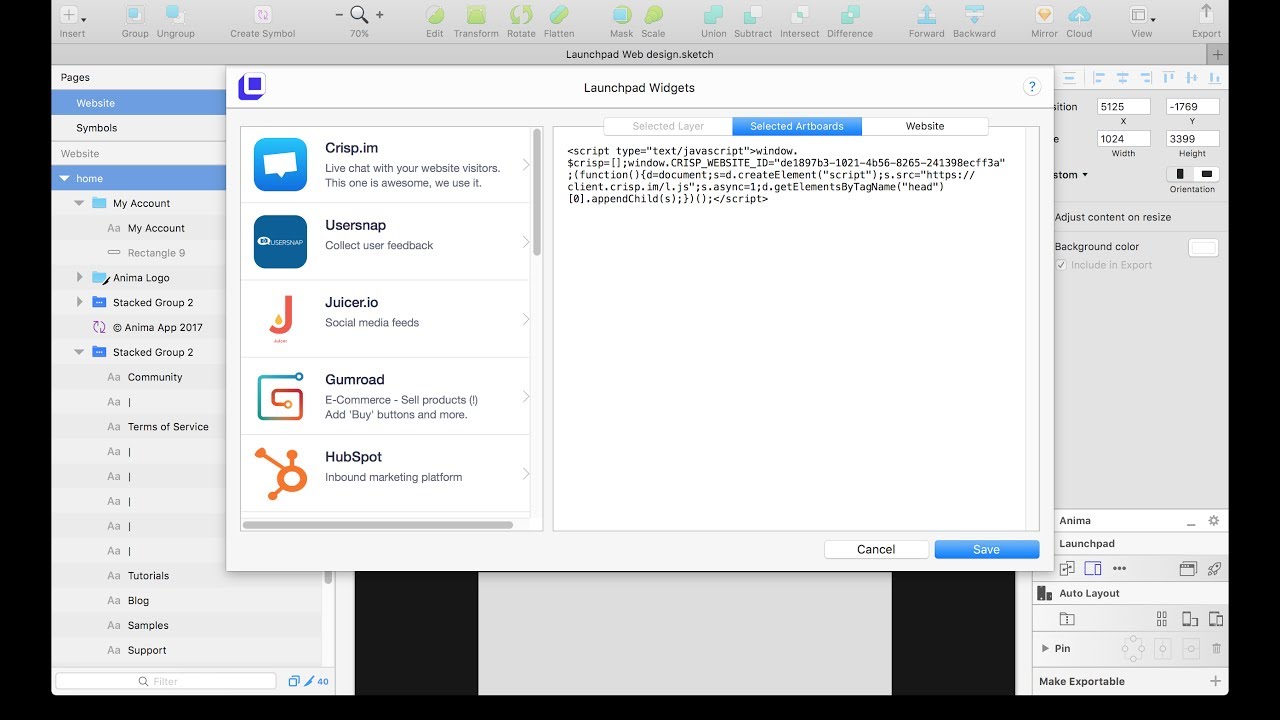
Task: Switch to the Selected Layer tab
Action: pos(668,126)
